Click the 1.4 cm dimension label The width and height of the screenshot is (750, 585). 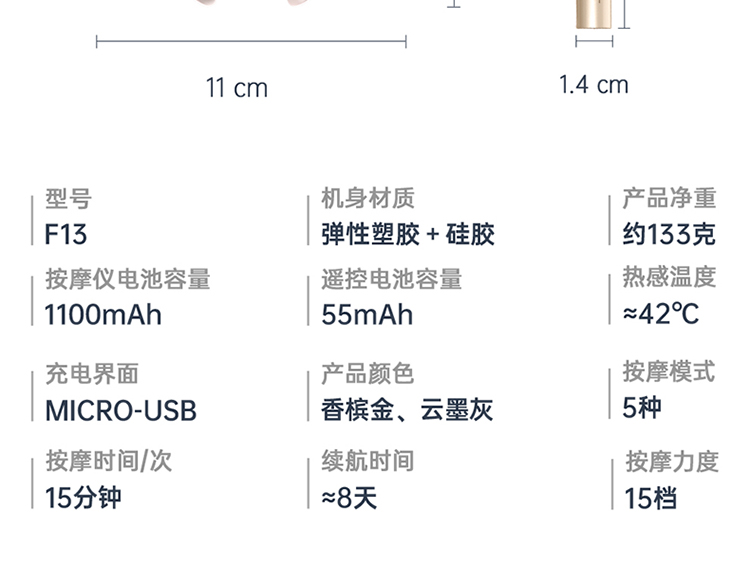(594, 84)
